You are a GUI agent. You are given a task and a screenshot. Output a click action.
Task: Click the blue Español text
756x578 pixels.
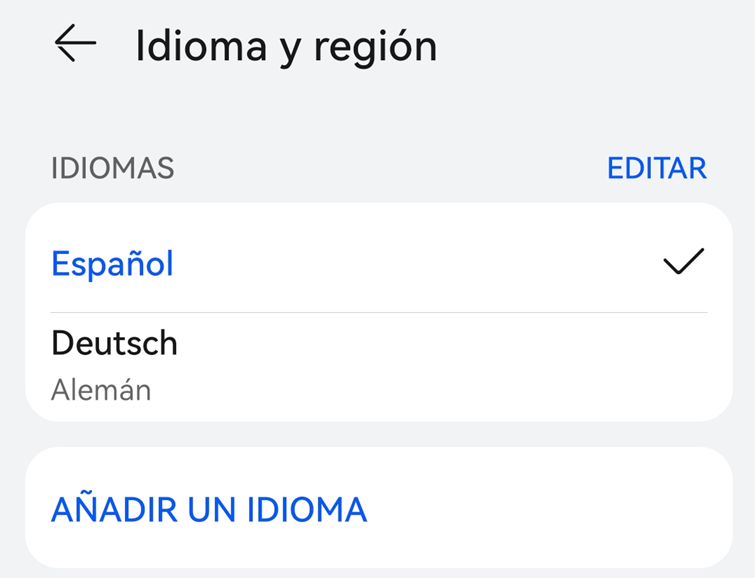pyautogui.click(x=112, y=264)
